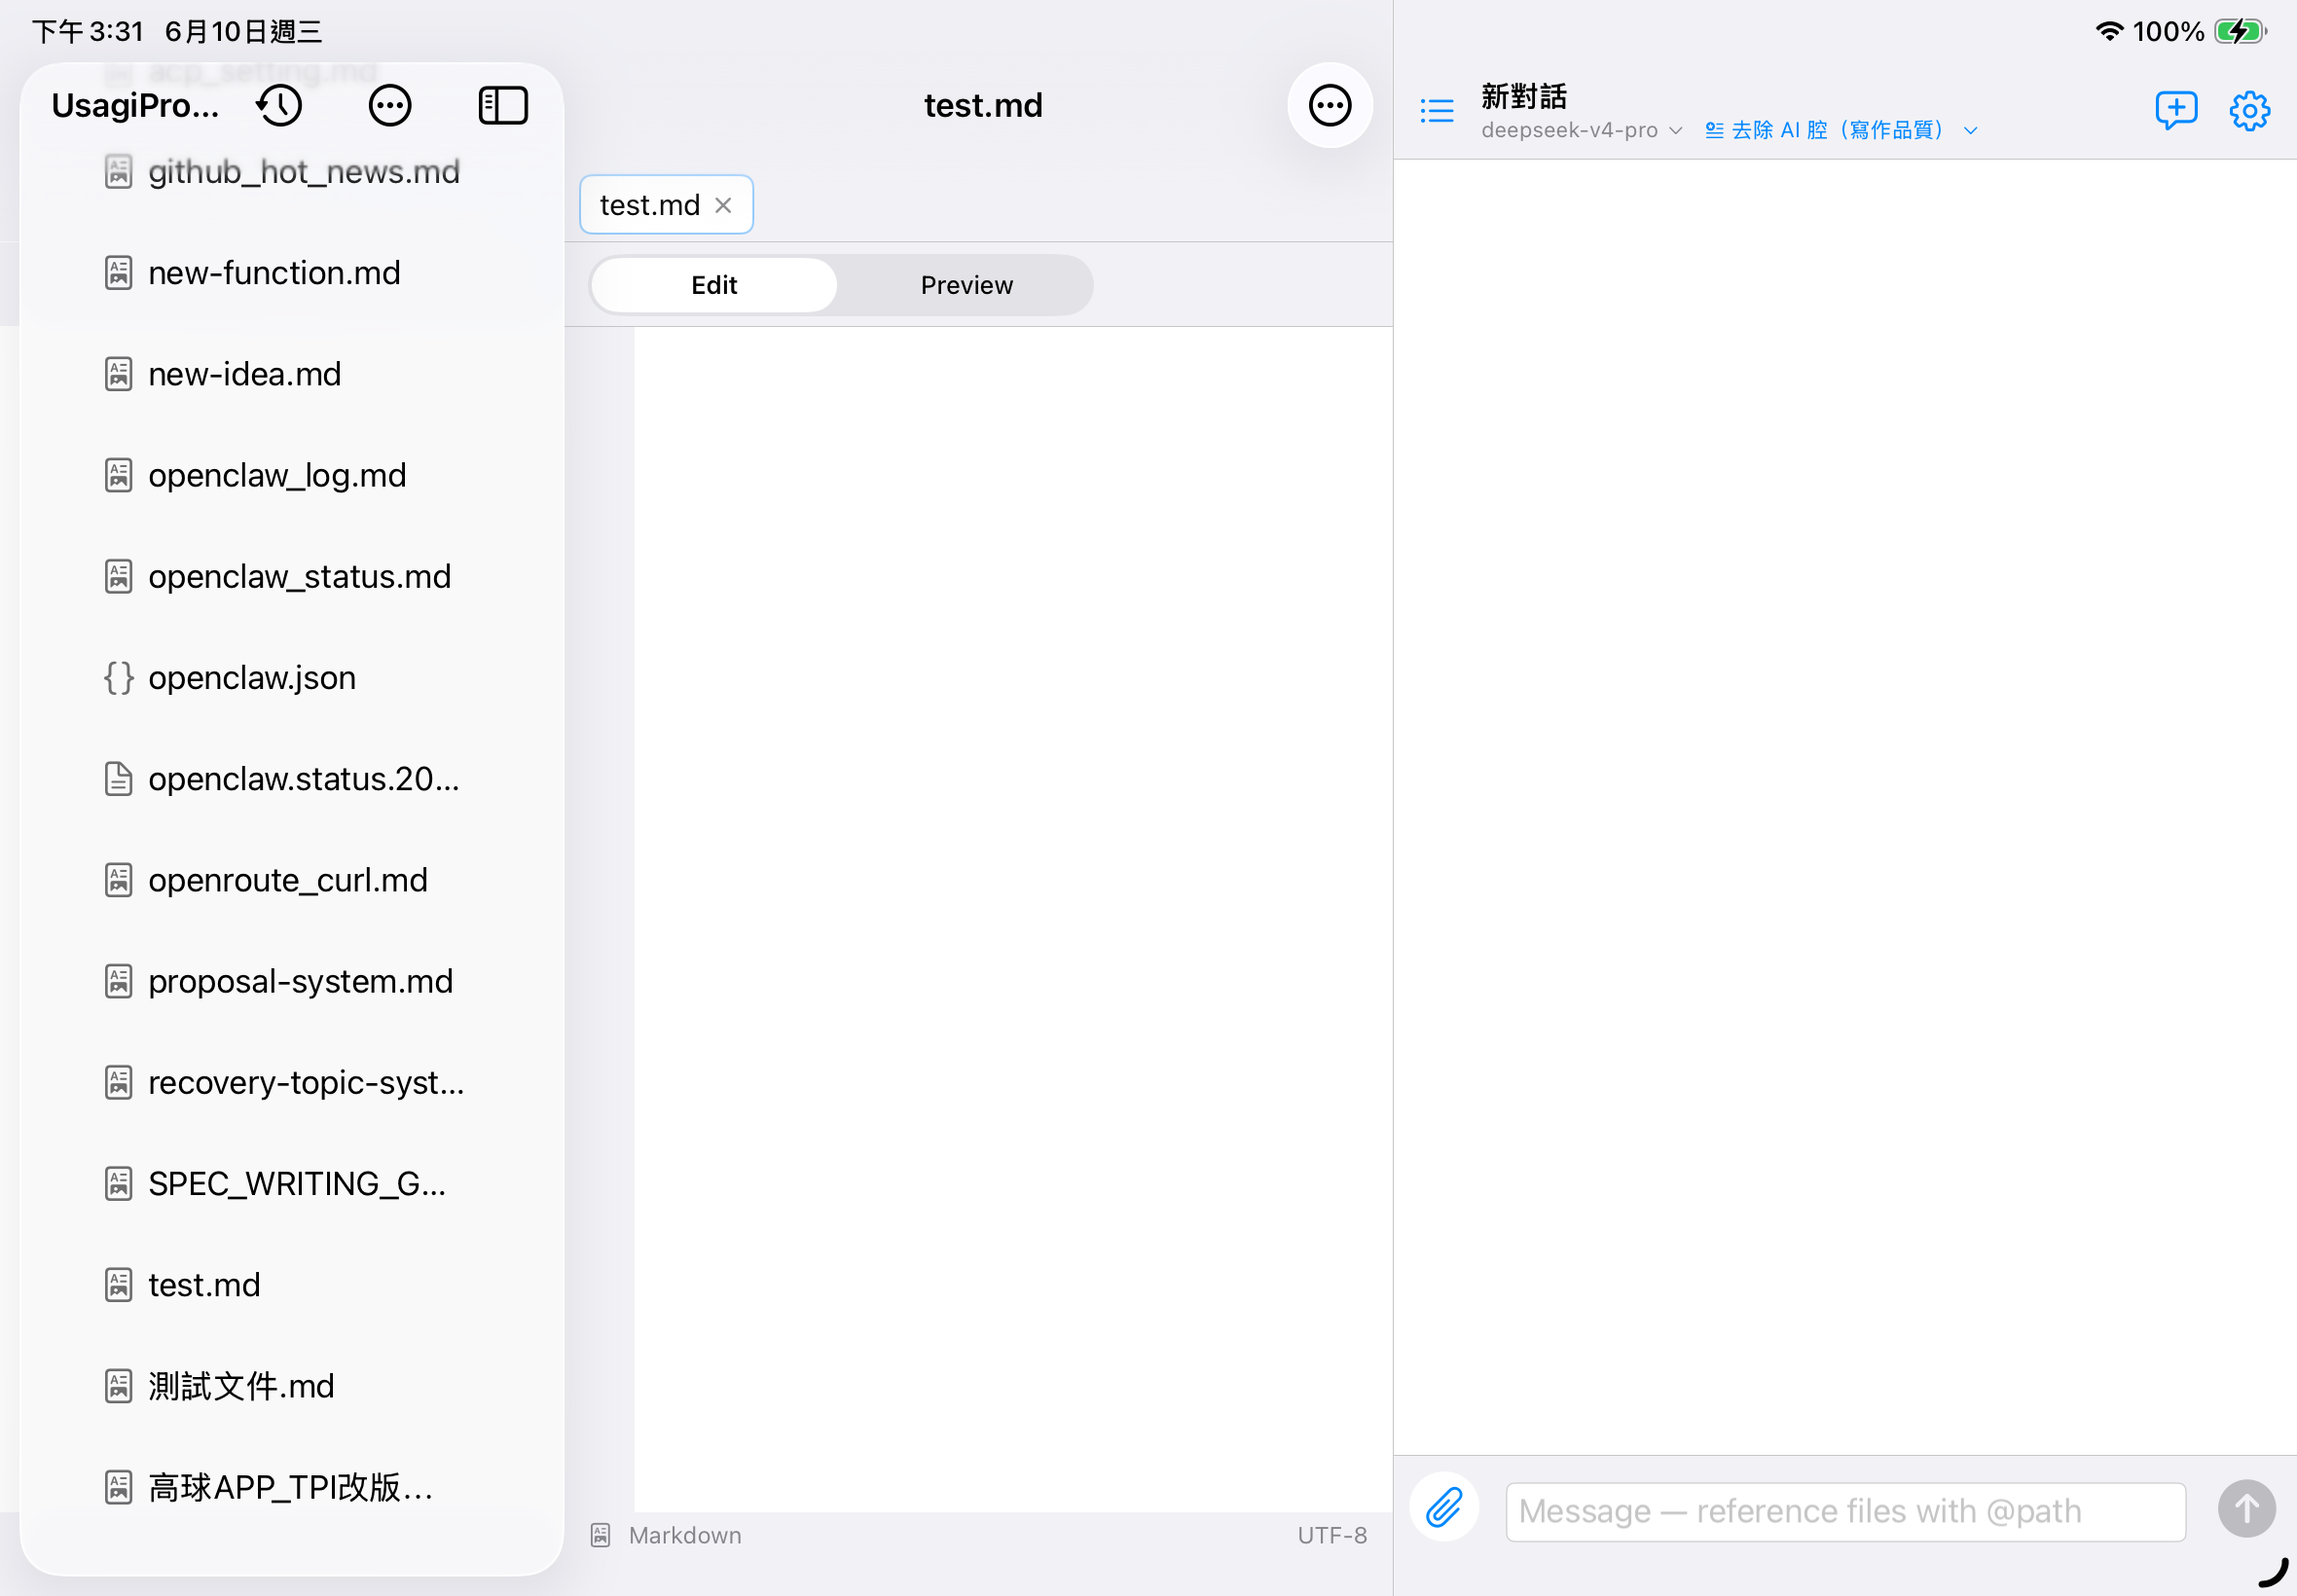Image resolution: width=2297 pixels, height=1596 pixels.
Task: Click the UTF-8 encoding label
Action: pos(1332,1535)
